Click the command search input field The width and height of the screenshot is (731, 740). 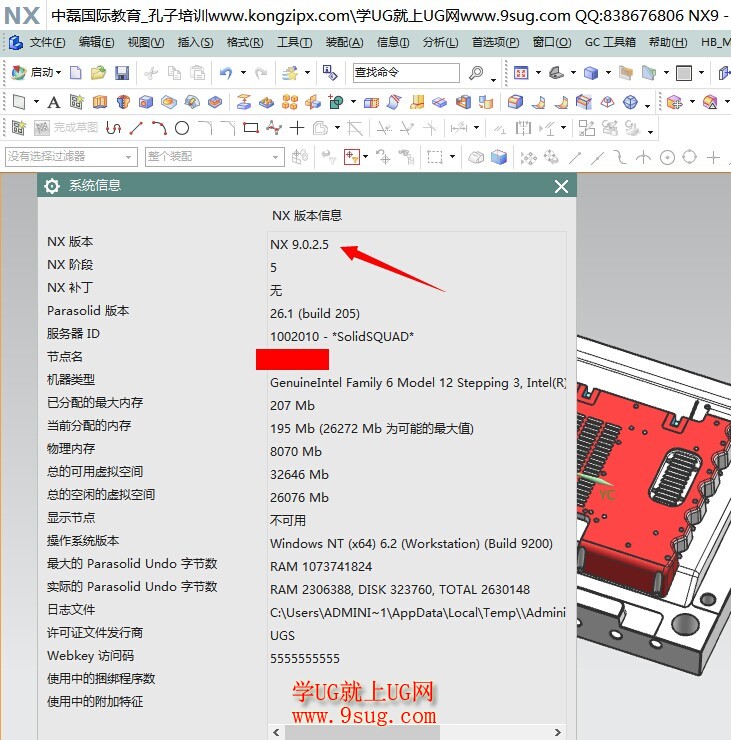(406, 73)
